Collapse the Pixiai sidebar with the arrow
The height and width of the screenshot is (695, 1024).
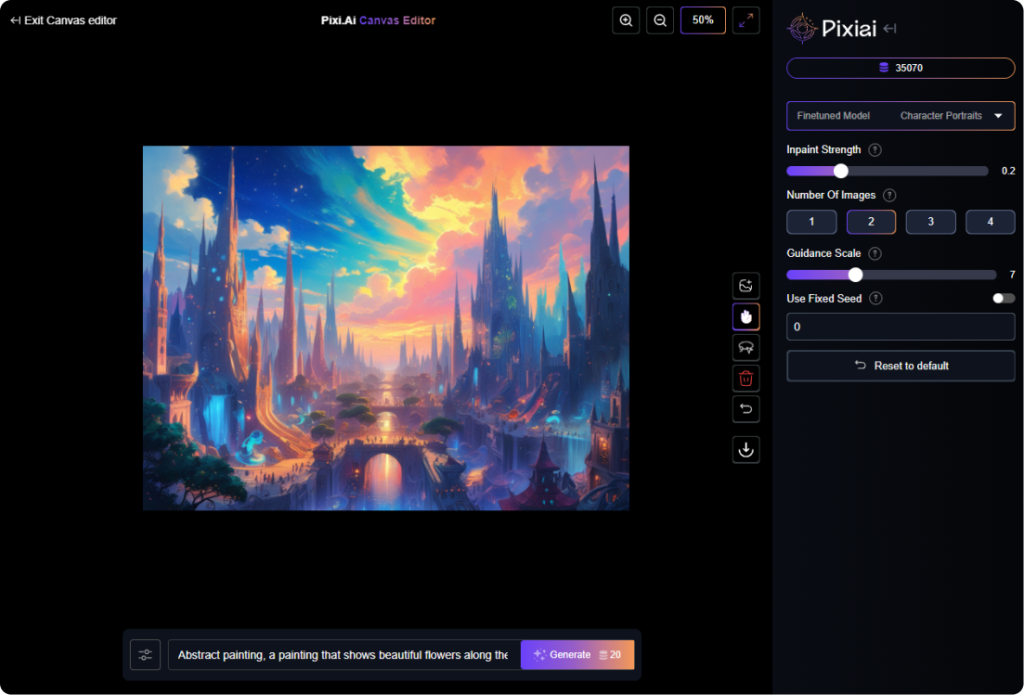pos(890,28)
